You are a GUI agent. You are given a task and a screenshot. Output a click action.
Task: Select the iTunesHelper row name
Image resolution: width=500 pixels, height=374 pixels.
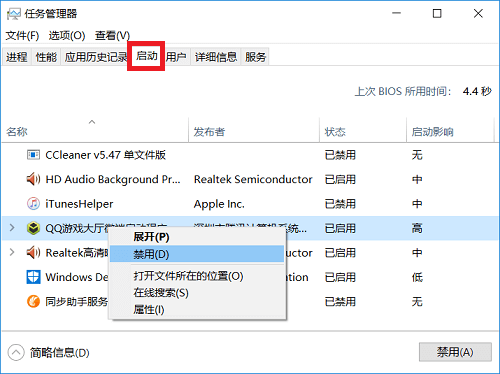[79, 204]
